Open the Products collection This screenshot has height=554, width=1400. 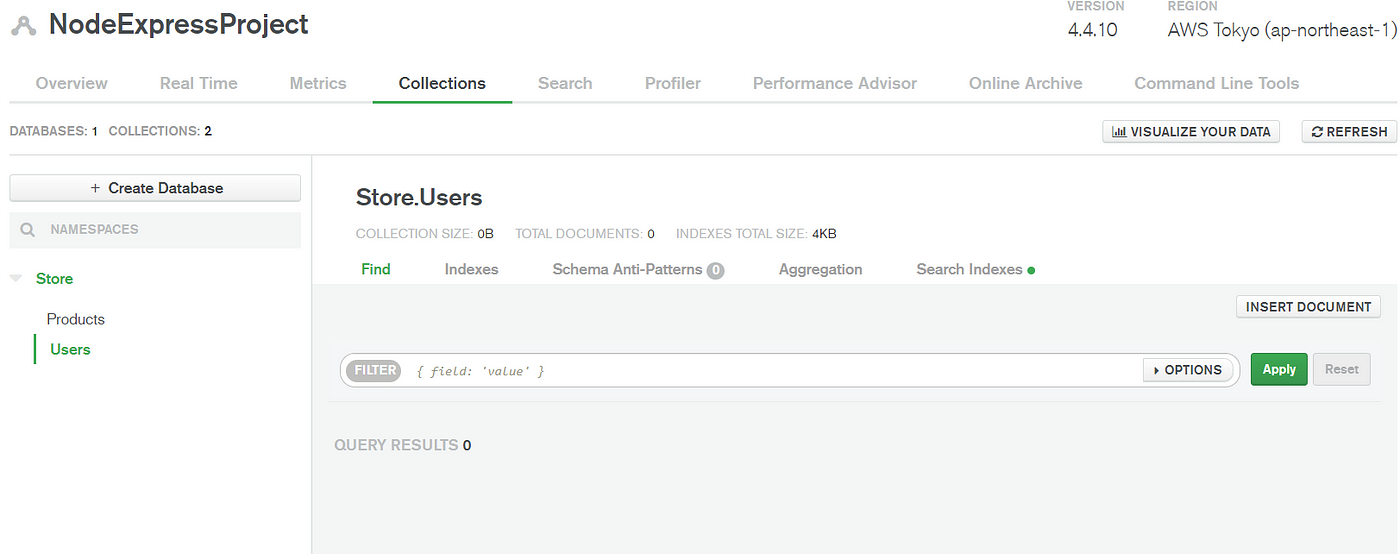[x=76, y=319]
